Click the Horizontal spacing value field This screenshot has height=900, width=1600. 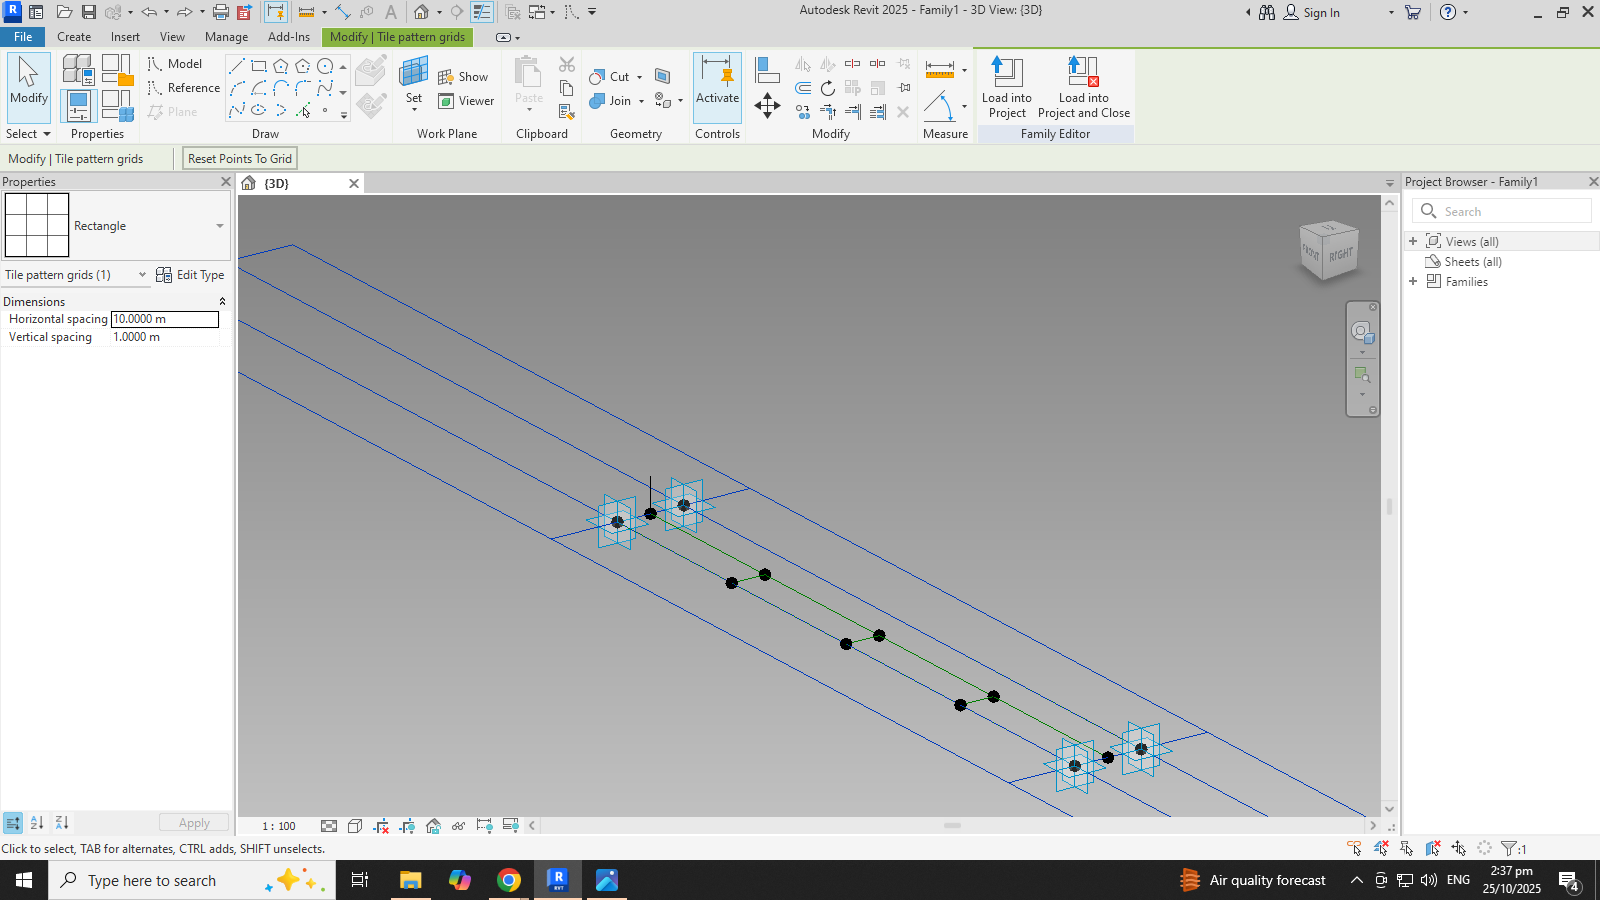tap(164, 319)
